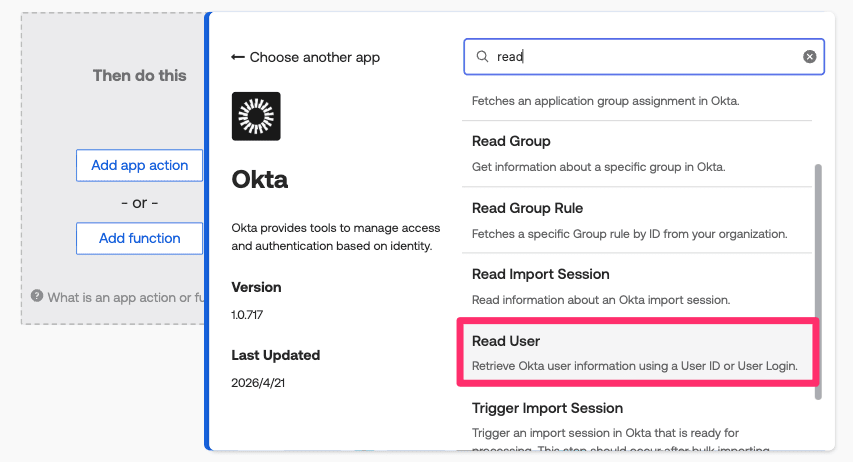
Task: Select the Read Group action
Action: [637, 152]
